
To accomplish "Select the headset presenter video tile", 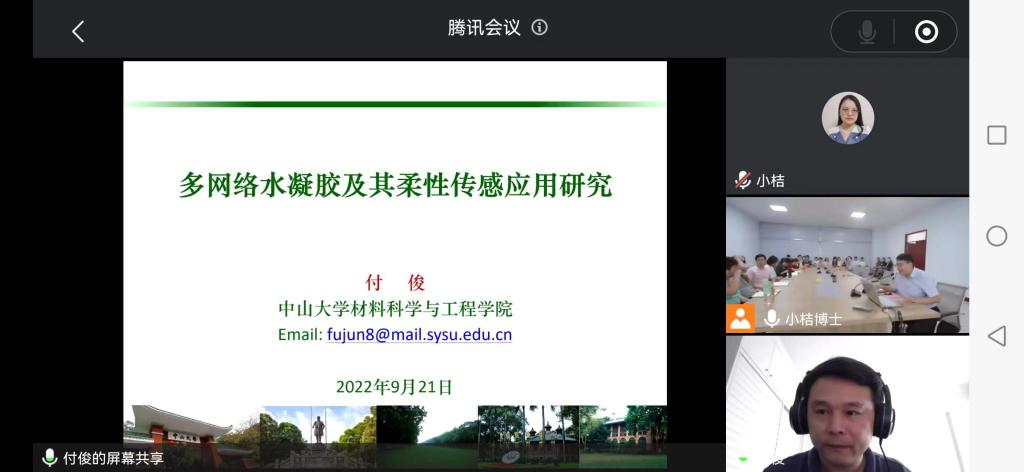I will tap(847, 405).
